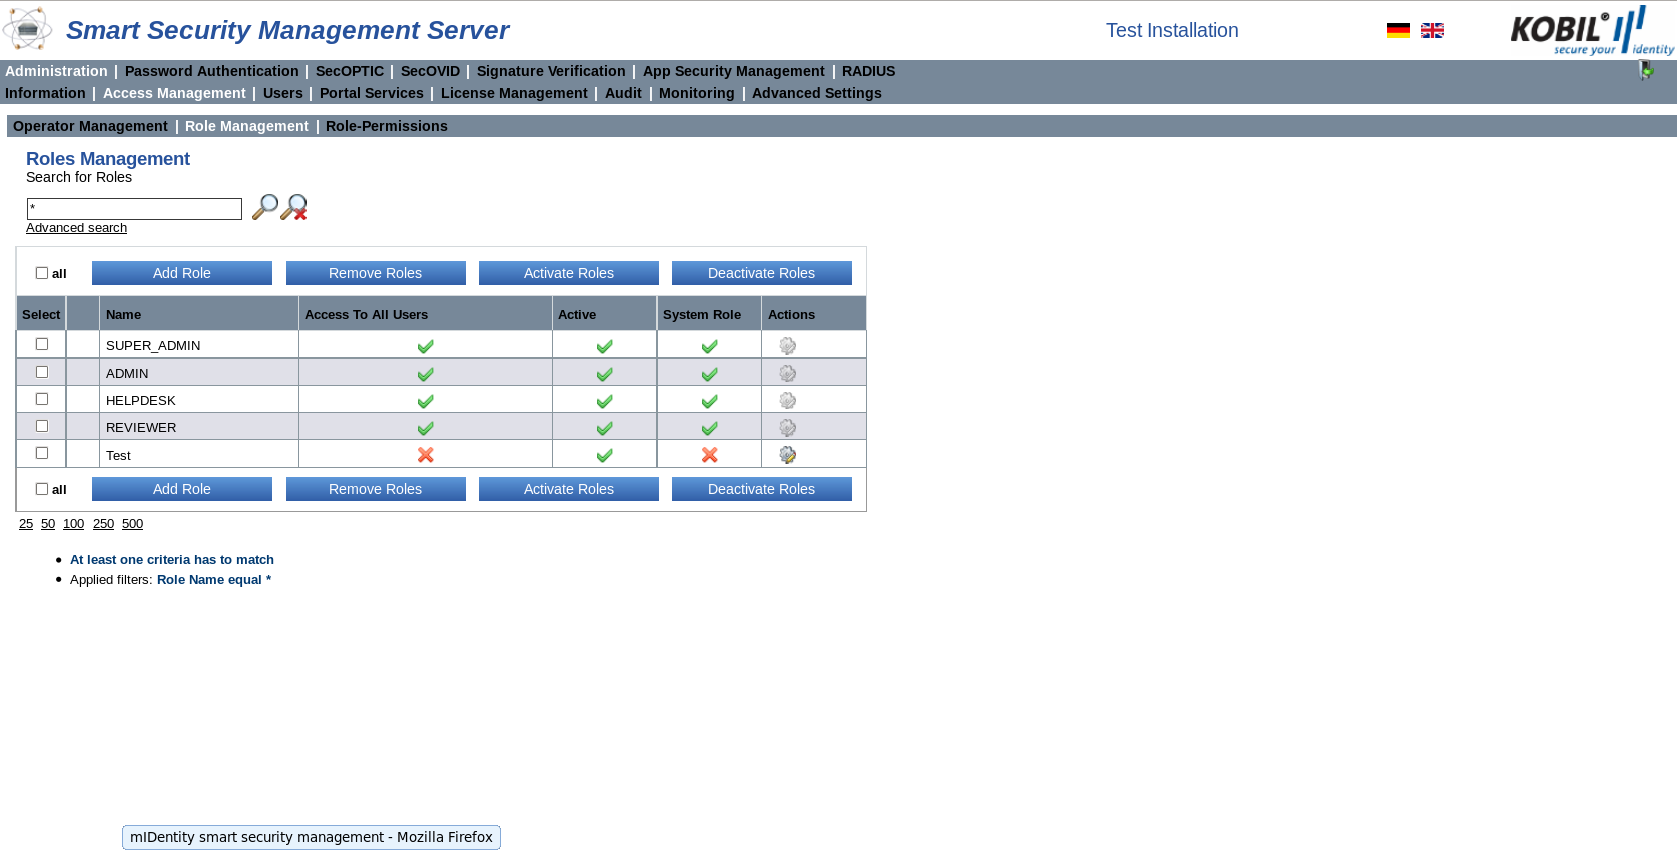Screen dimensions: 1677x850
Task: Click System Role checkmark of REVIEWER row
Action: 710,428
